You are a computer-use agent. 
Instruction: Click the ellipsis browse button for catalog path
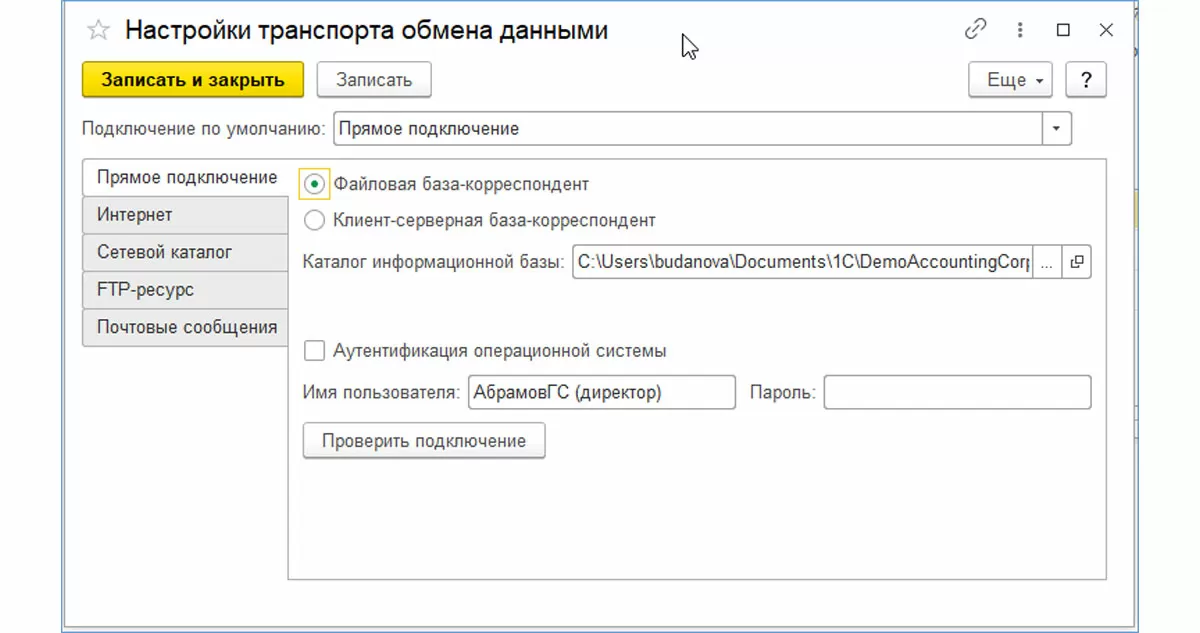coord(1046,262)
